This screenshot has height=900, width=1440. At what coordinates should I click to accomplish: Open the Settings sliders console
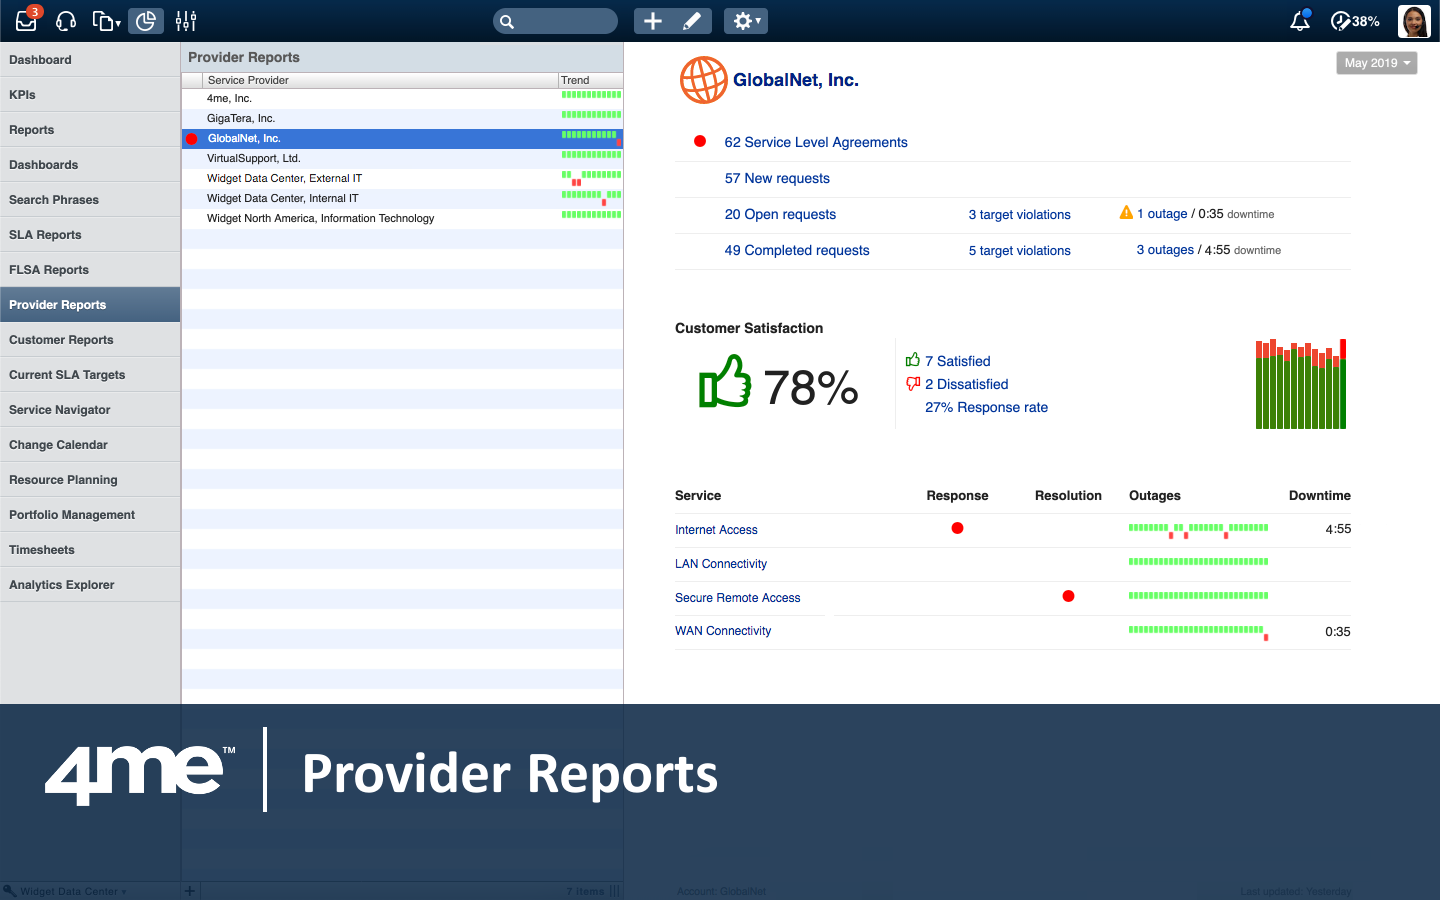[x=186, y=21]
